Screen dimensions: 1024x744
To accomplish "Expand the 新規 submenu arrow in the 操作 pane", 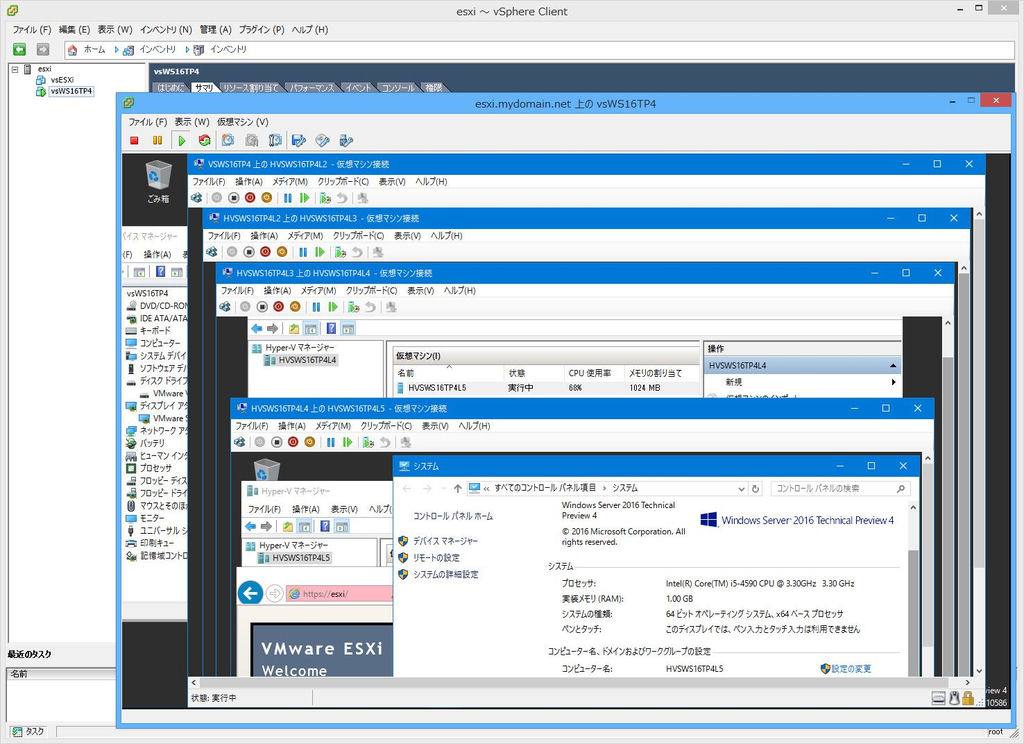I will click(893, 382).
